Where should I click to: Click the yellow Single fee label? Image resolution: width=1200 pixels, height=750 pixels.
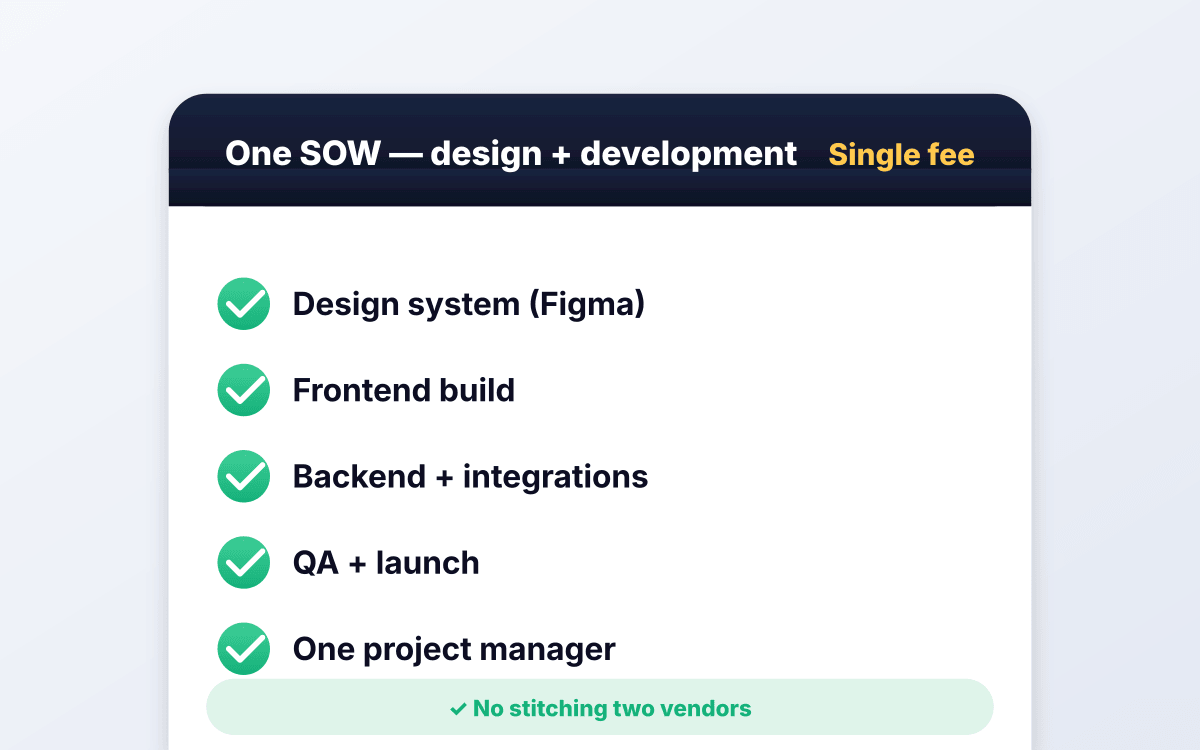(901, 155)
